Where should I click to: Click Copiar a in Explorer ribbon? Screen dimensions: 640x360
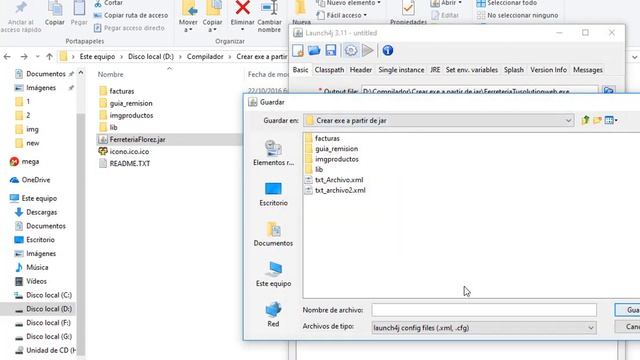pos(213,17)
